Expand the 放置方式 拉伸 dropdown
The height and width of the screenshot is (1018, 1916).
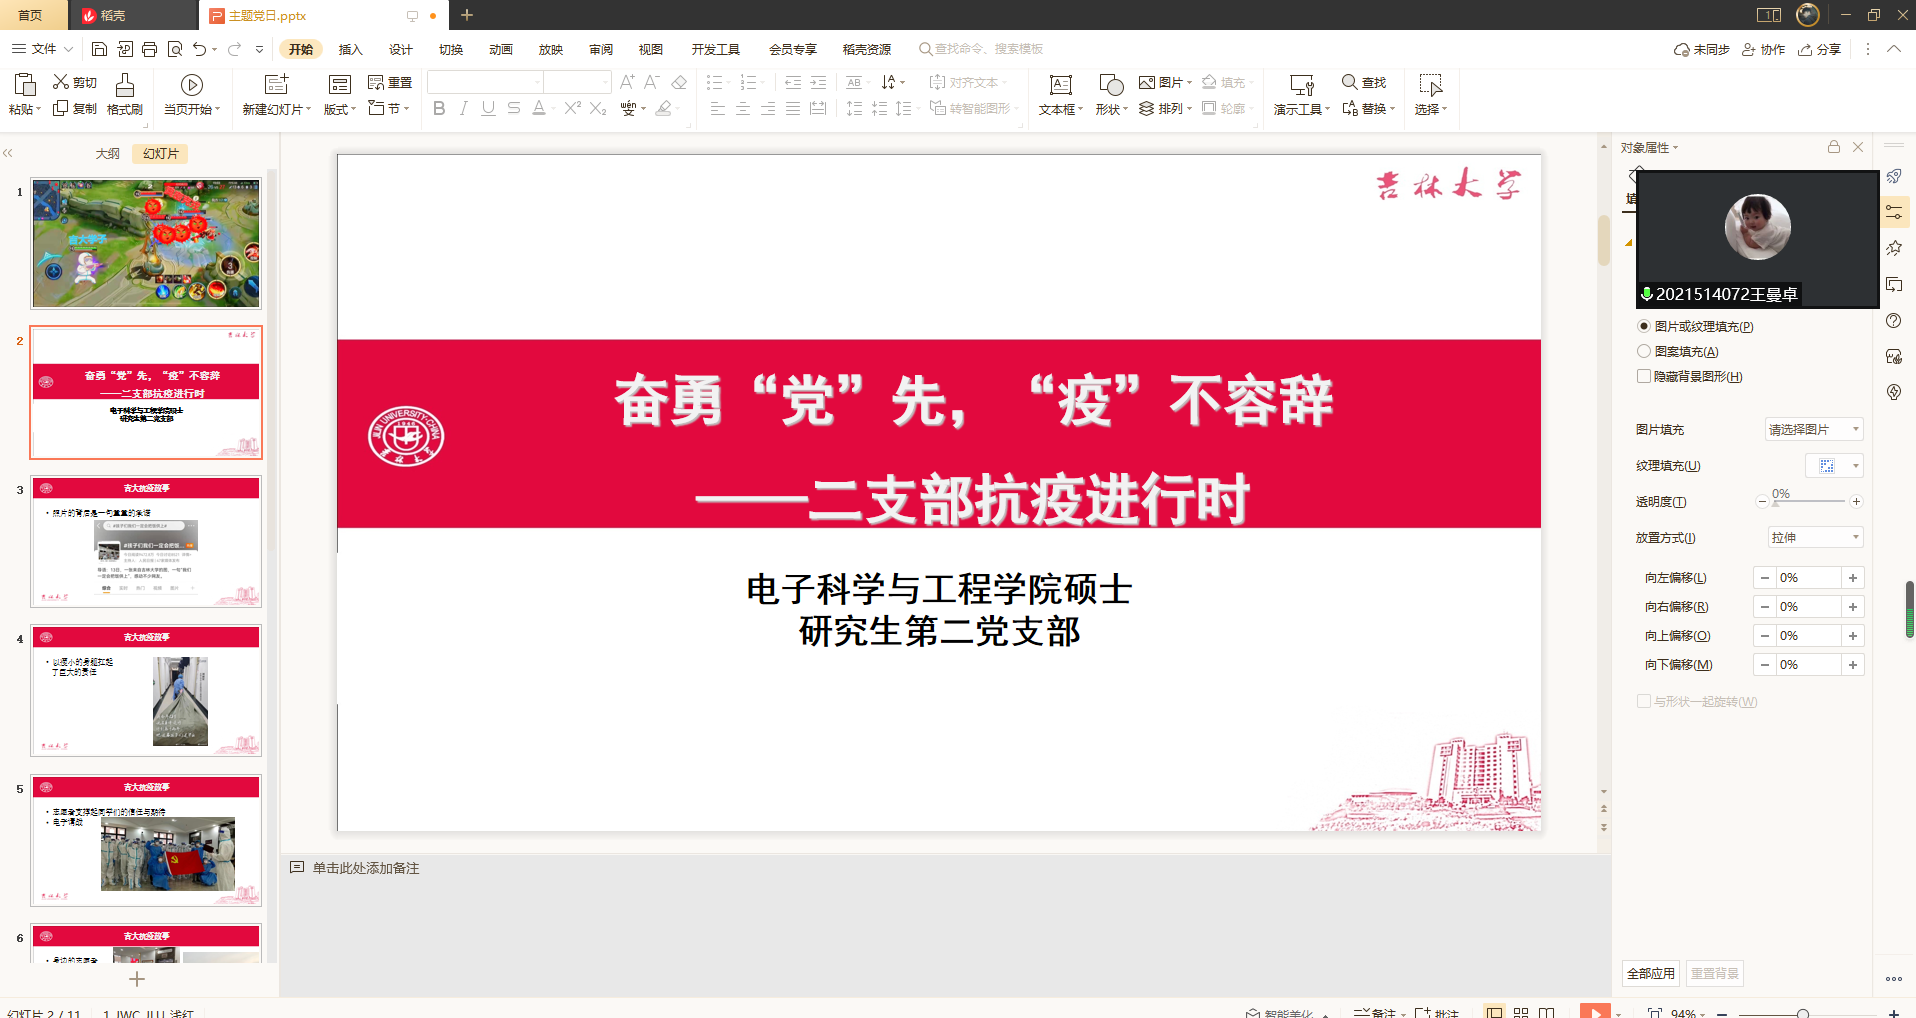[1815, 537]
